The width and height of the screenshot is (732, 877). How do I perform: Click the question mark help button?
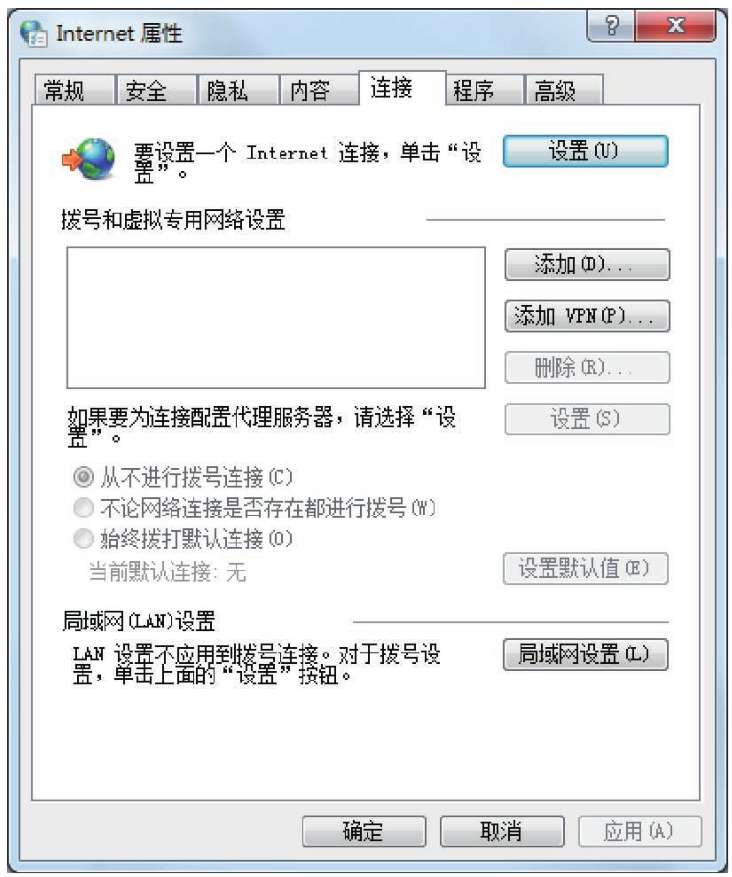coord(612,26)
